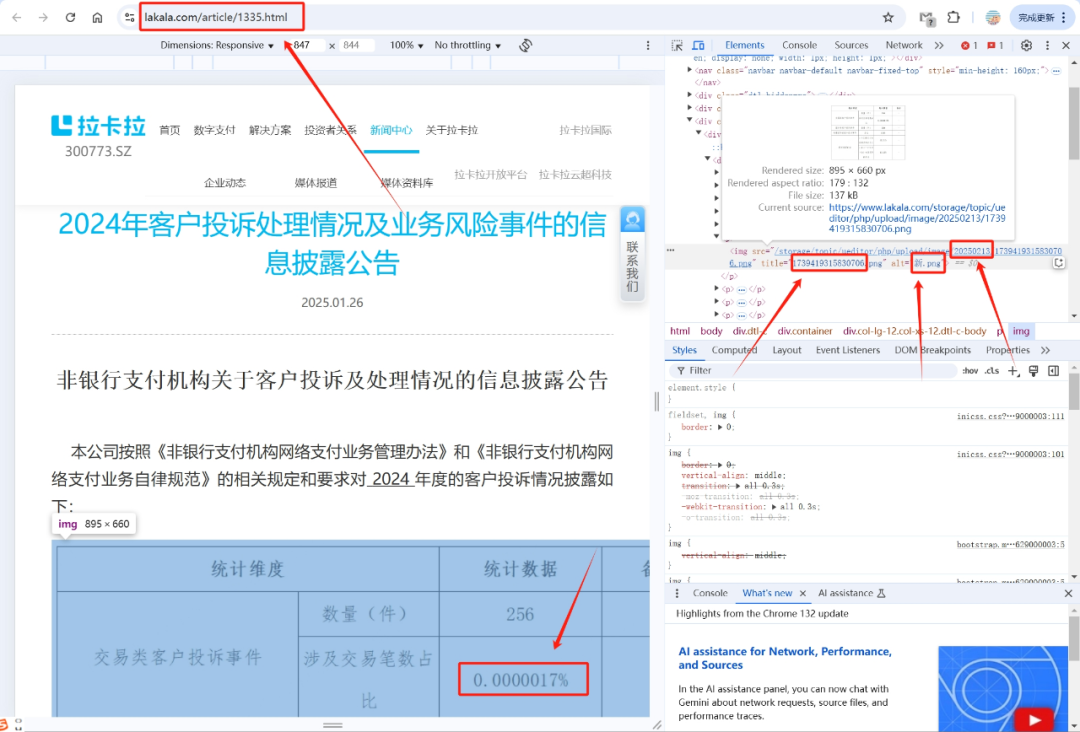Bookmark this page with the star icon
The width and height of the screenshot is (1080, 732).
pyautogui.click(x=889, y=17)
